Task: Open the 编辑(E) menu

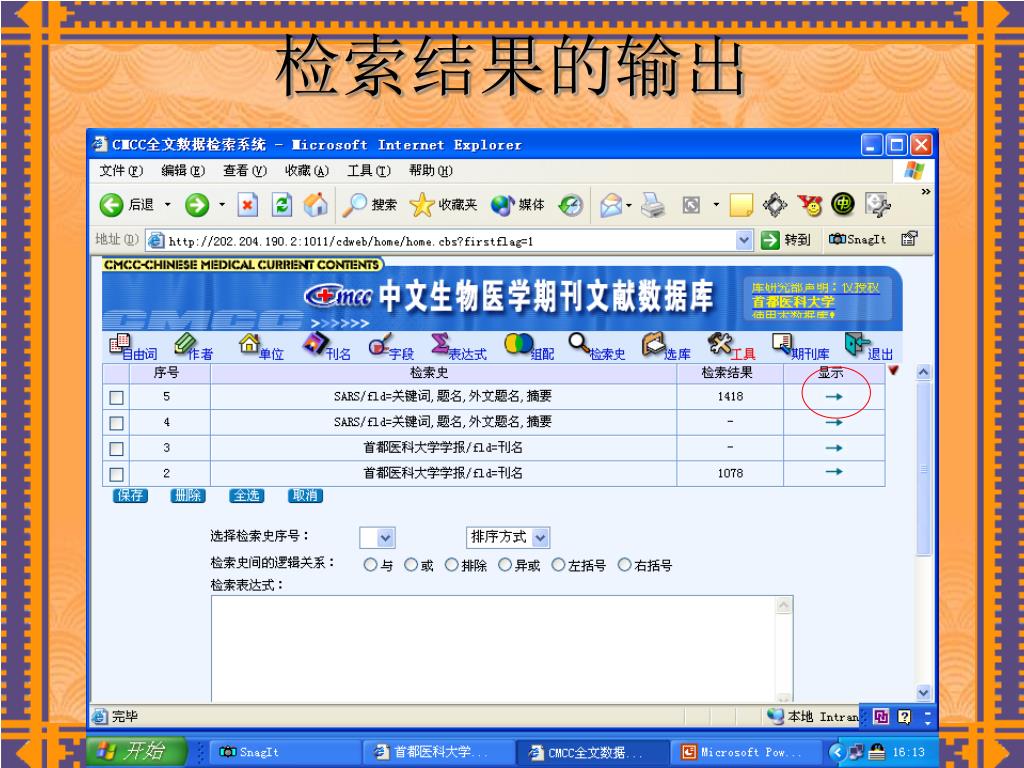Action: pyautogui.click(x=183, y=170)
